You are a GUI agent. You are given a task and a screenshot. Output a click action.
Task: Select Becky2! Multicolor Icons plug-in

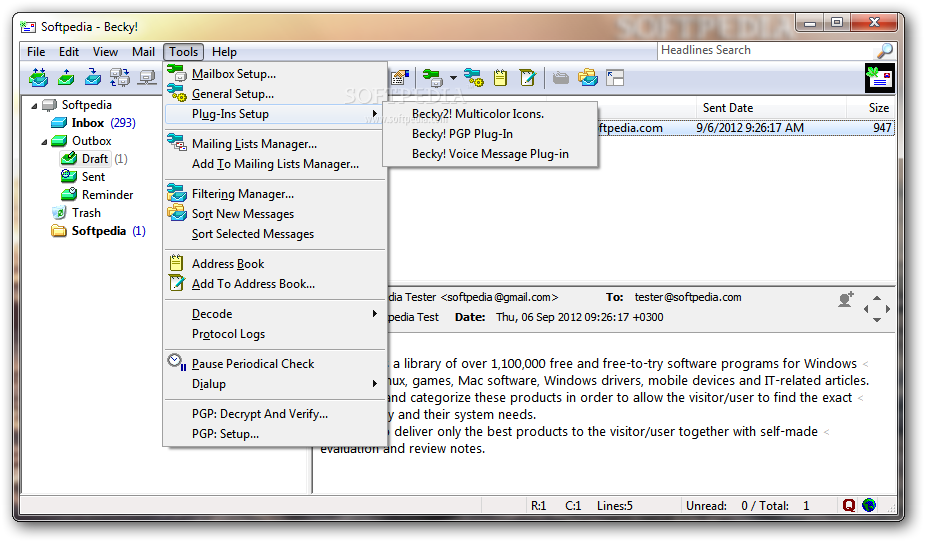coord(490,114)
